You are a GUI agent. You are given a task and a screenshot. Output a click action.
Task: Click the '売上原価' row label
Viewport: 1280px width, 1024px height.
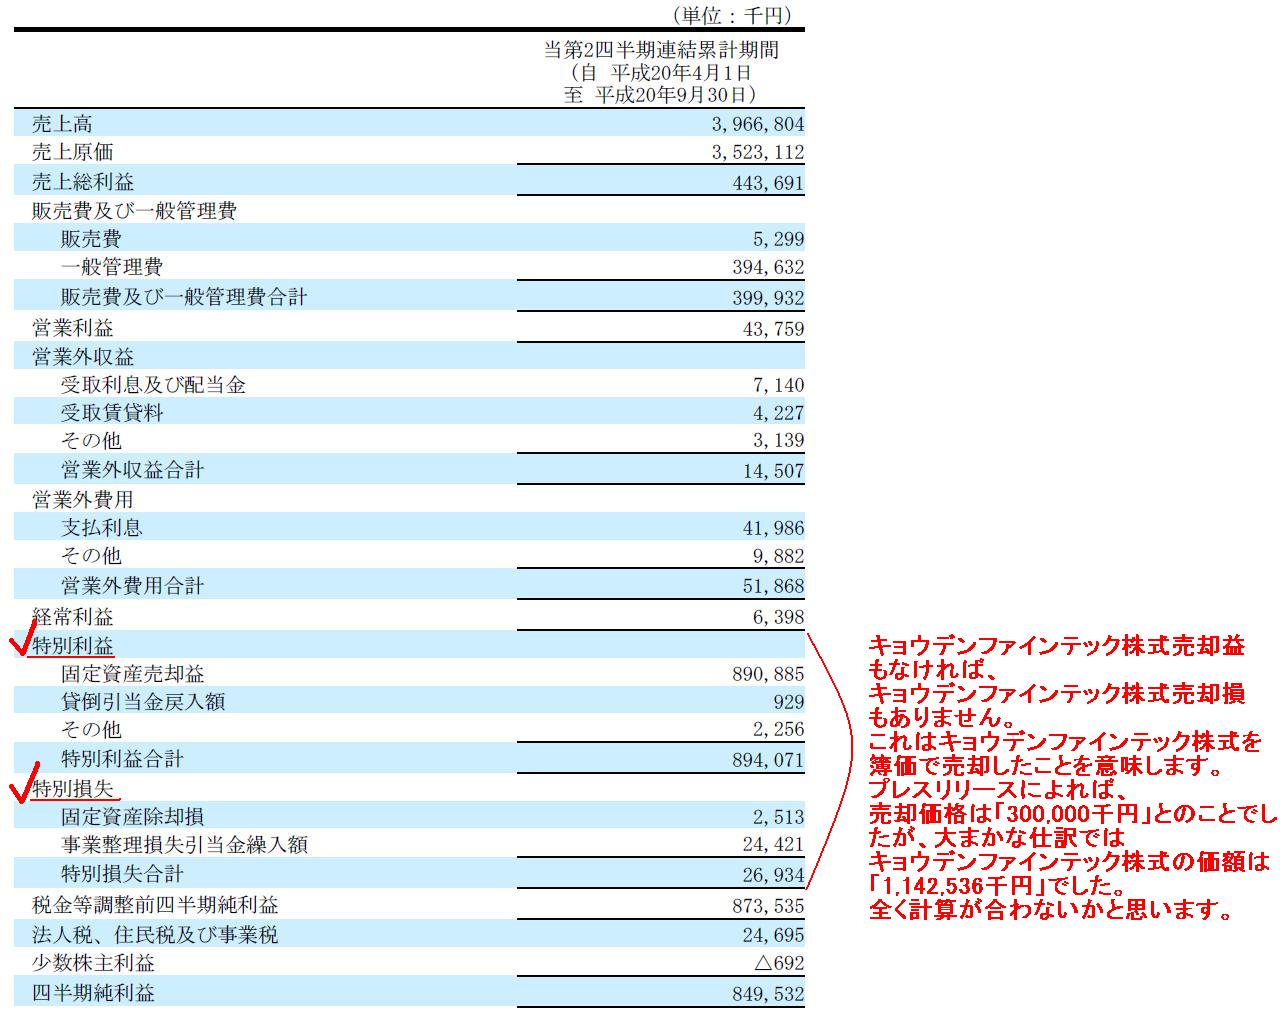pyautogui.click(x=72, y=152)
